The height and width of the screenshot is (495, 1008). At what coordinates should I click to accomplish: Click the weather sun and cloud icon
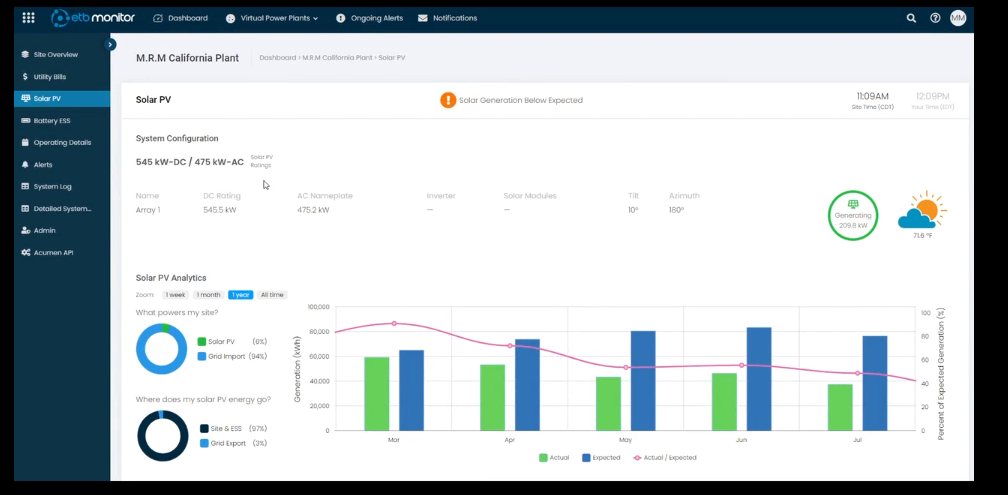921,211
